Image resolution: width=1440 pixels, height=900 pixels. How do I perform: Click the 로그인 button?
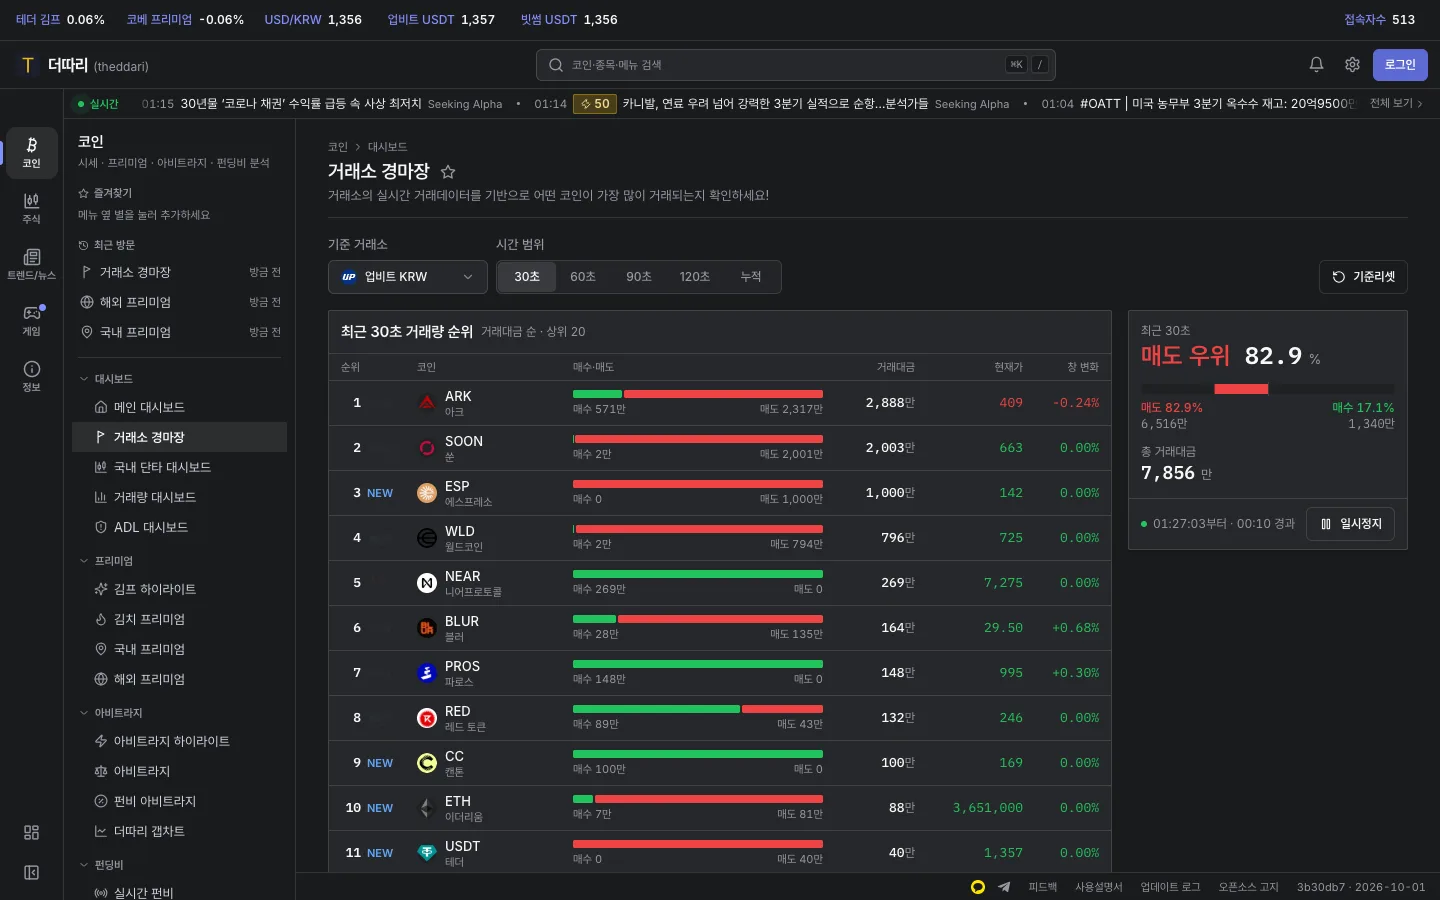[1400, 65]
